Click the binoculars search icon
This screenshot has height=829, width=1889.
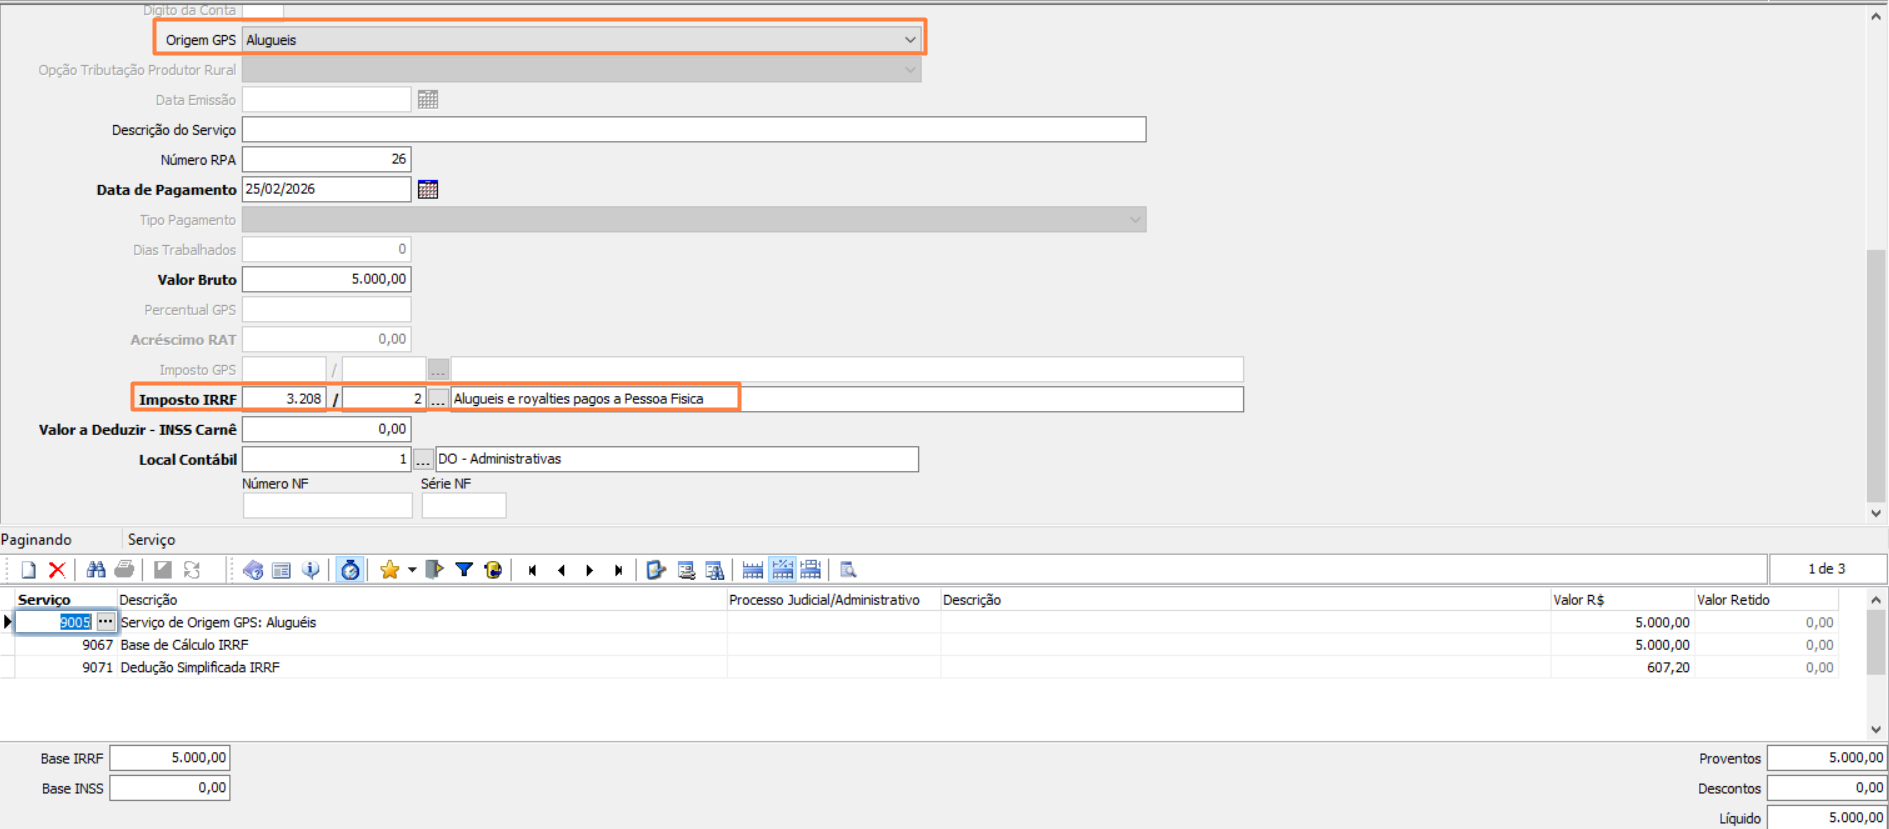[x=96, y=570]
